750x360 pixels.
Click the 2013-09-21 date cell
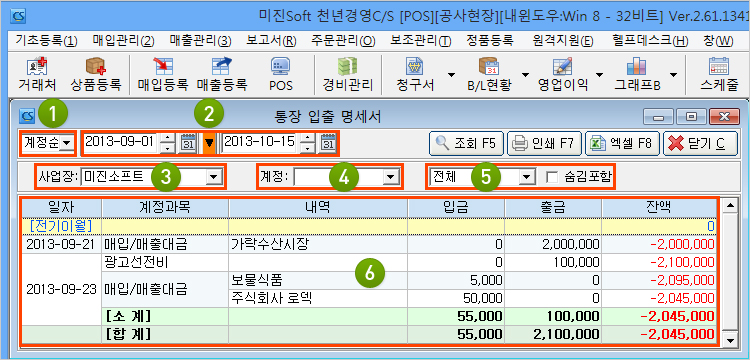(x=61, y=244)
